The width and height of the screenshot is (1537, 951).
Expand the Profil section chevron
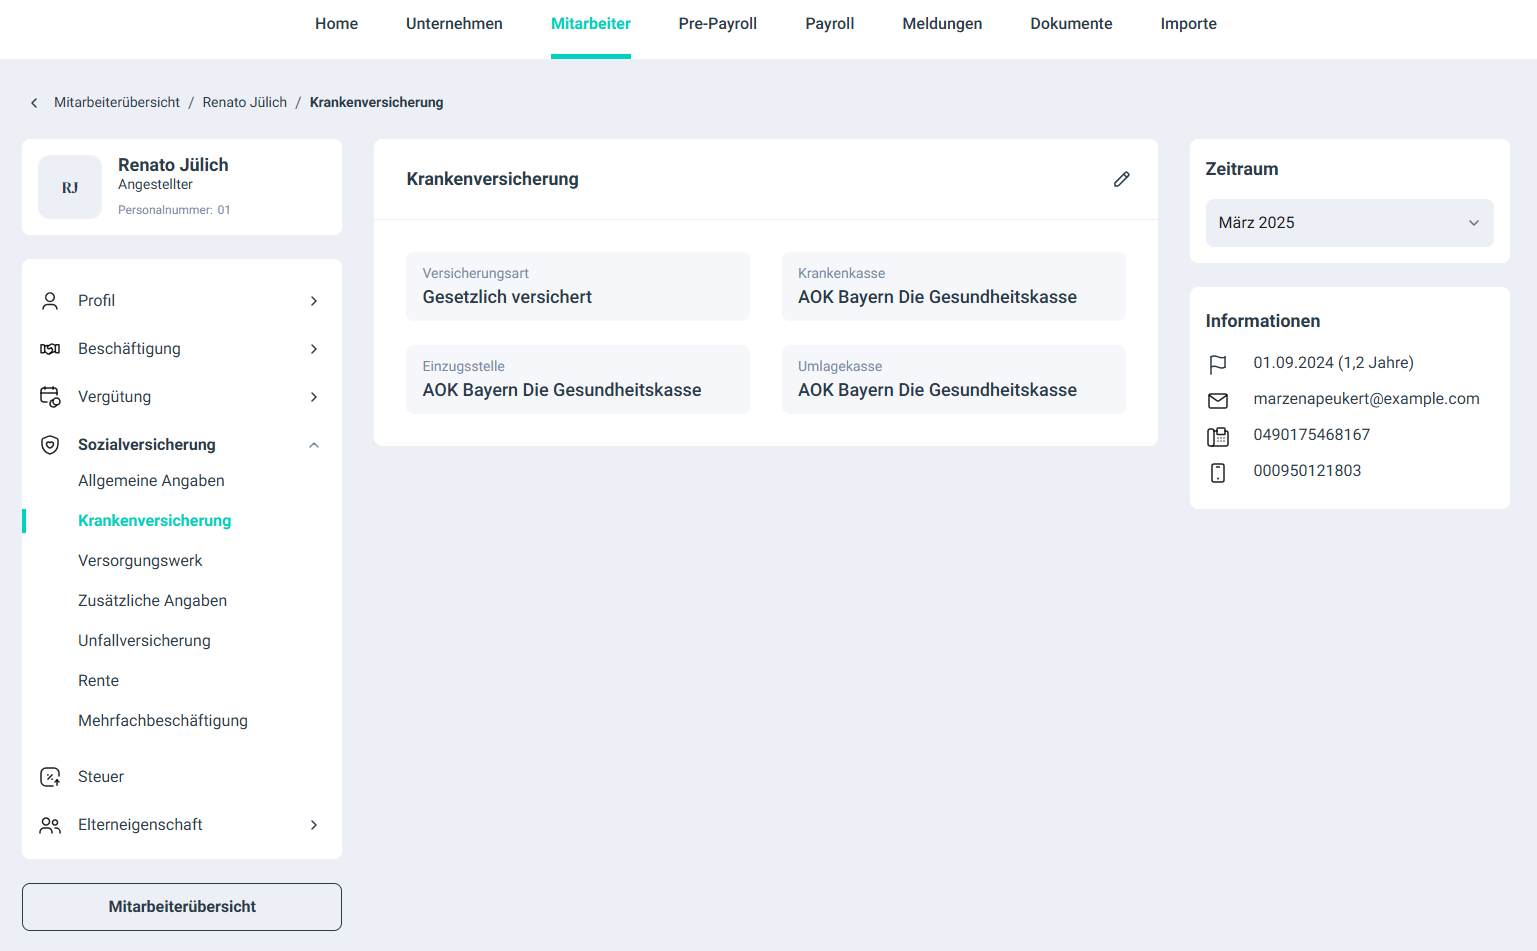tap(314, 301)
